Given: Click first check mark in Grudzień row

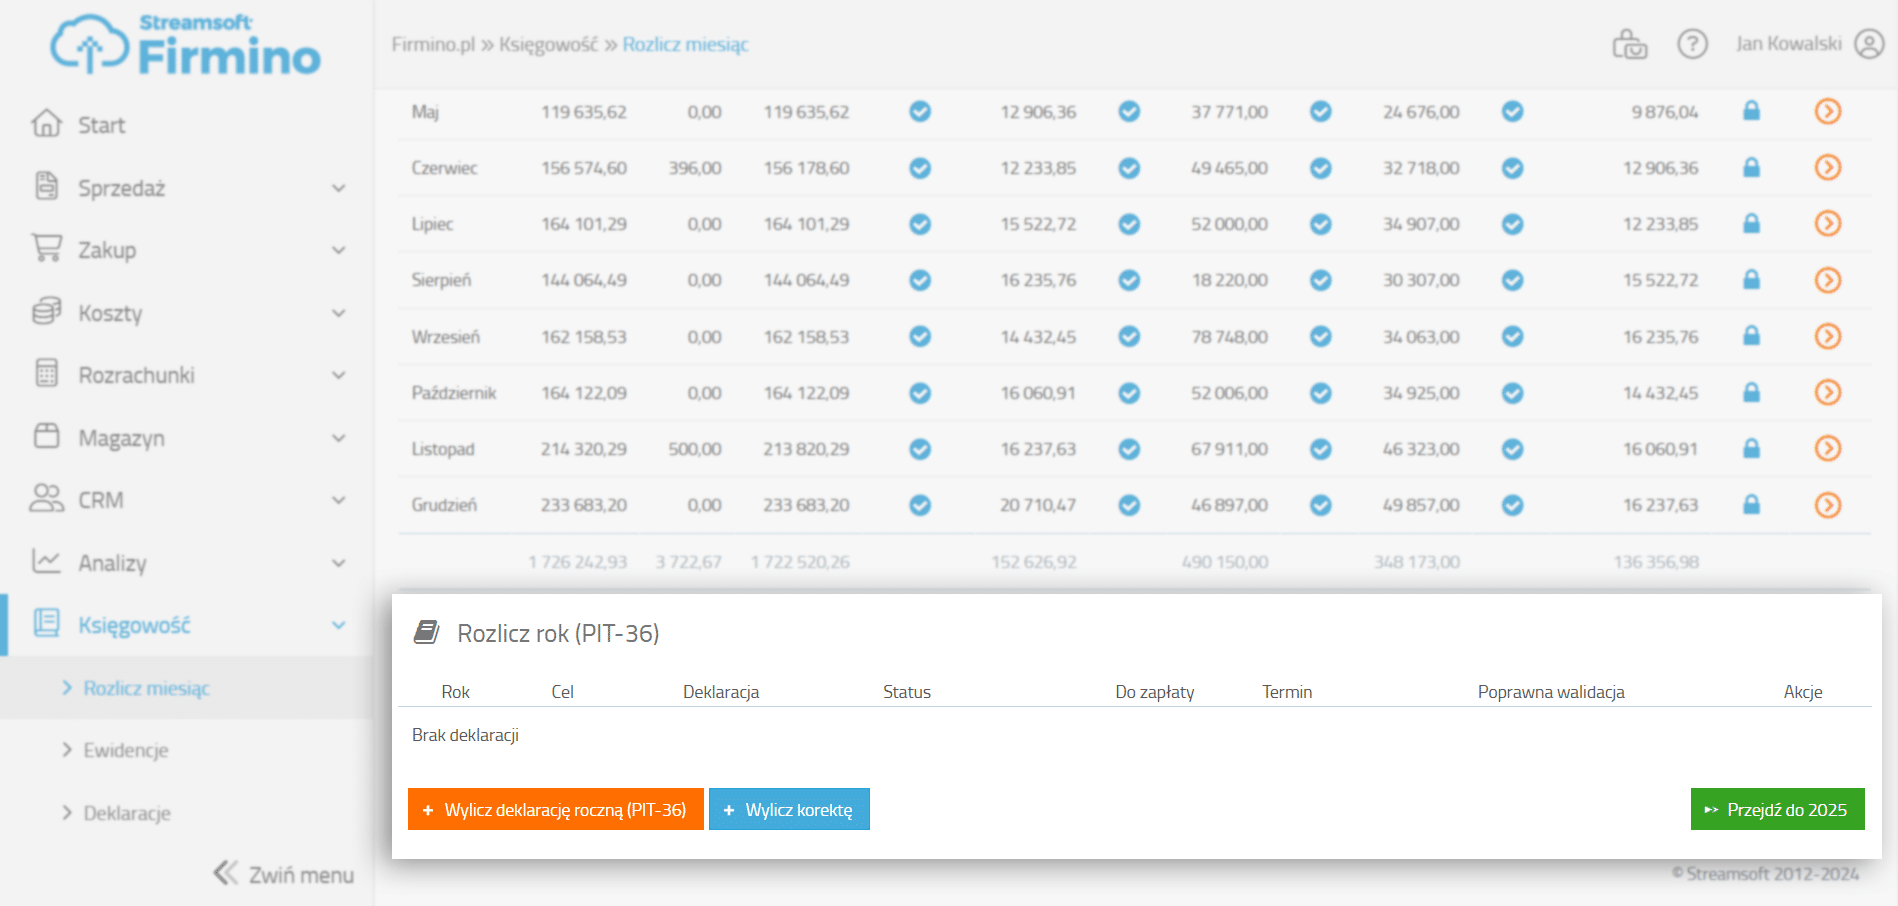Looking at the screenshot, I should click(x=920, y=505).
